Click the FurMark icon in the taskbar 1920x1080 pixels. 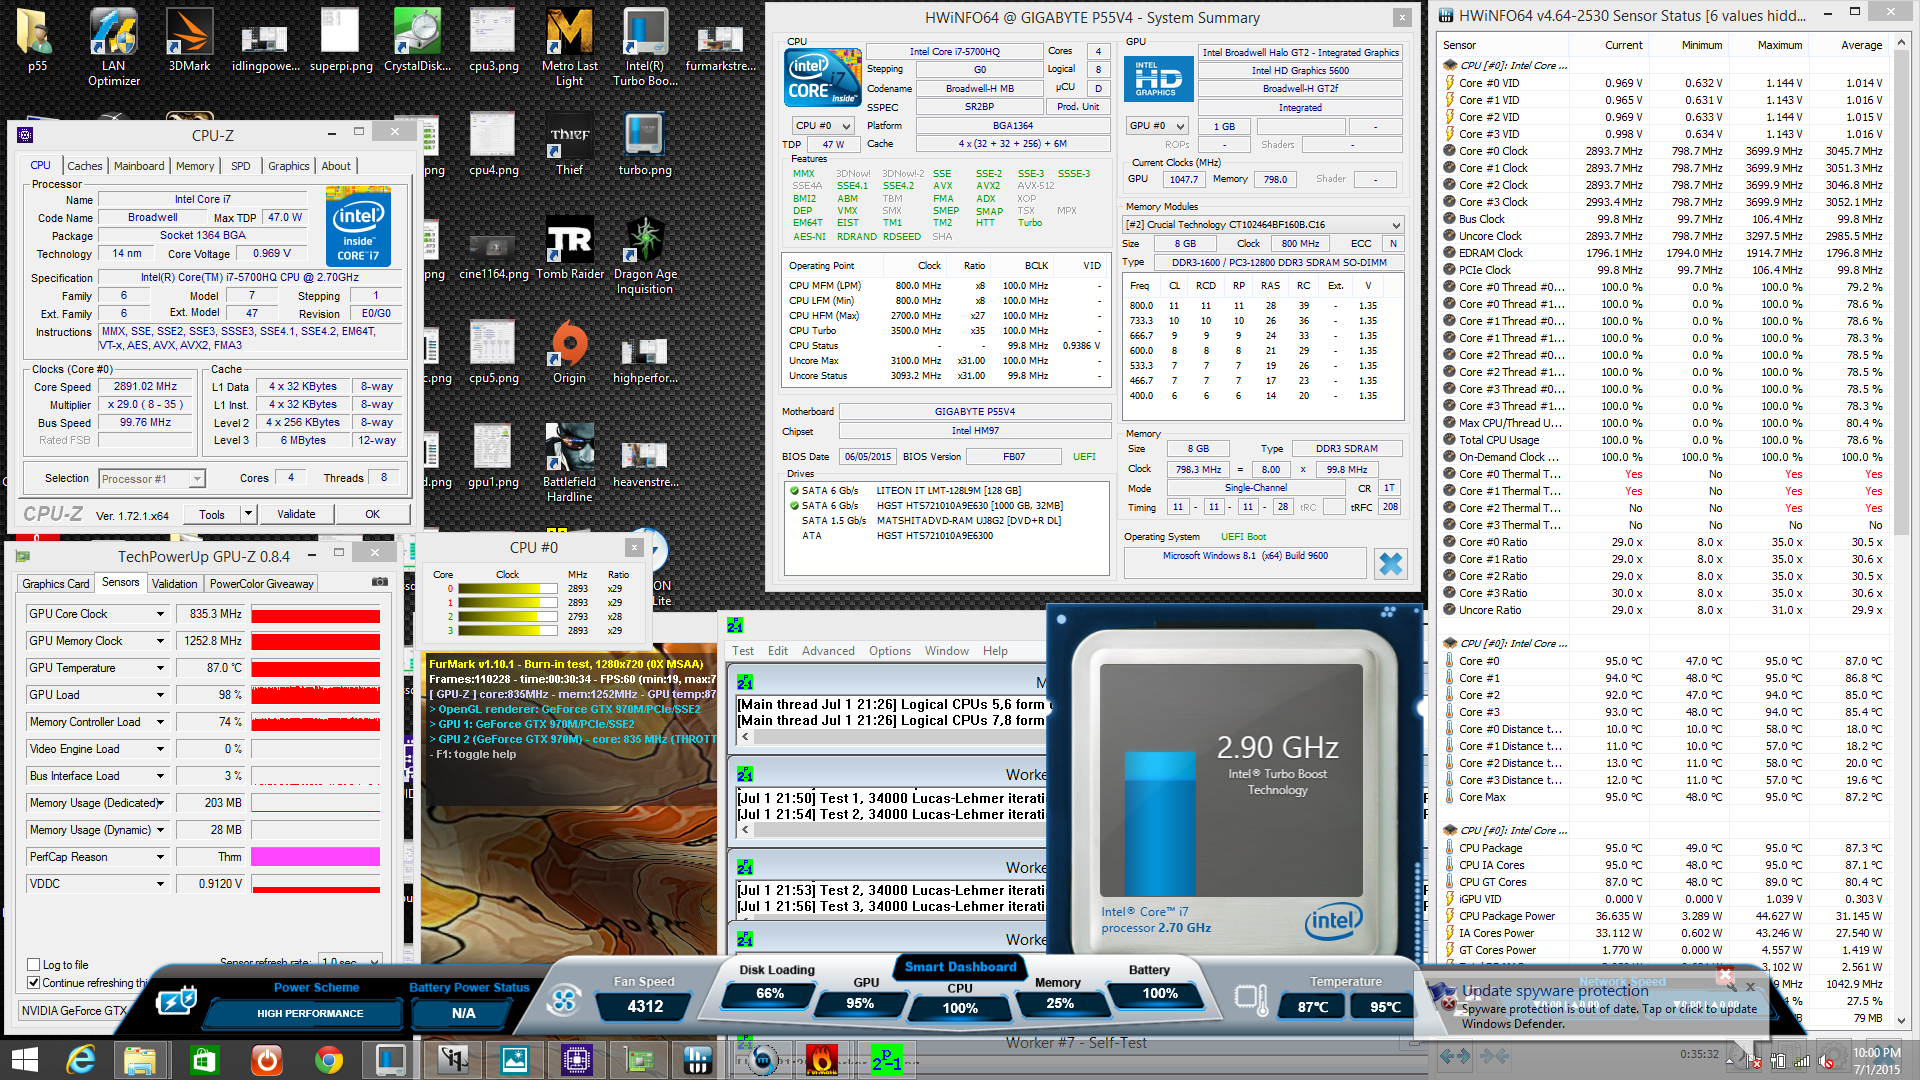[x=822, y=1059]
